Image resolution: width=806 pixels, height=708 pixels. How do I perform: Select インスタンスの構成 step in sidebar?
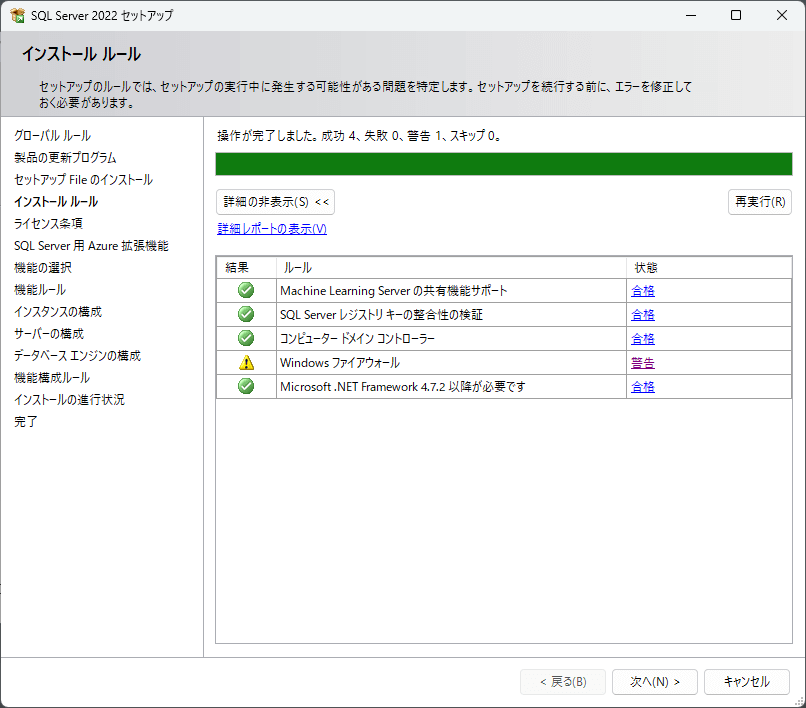click(58, 312)
